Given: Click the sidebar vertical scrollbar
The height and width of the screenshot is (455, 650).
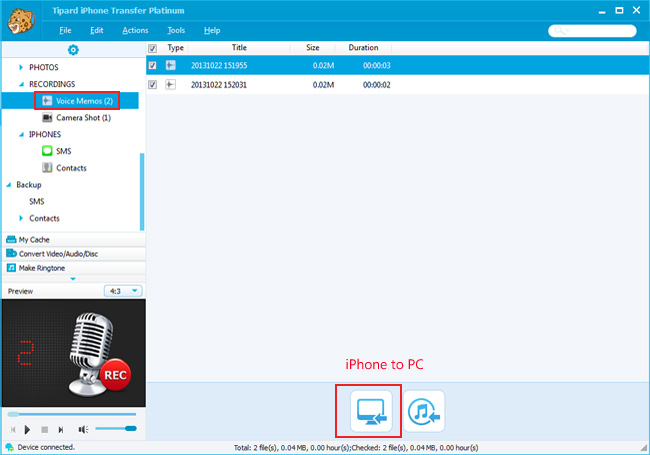Looking at the screenshot, I should tap(142, 192).
